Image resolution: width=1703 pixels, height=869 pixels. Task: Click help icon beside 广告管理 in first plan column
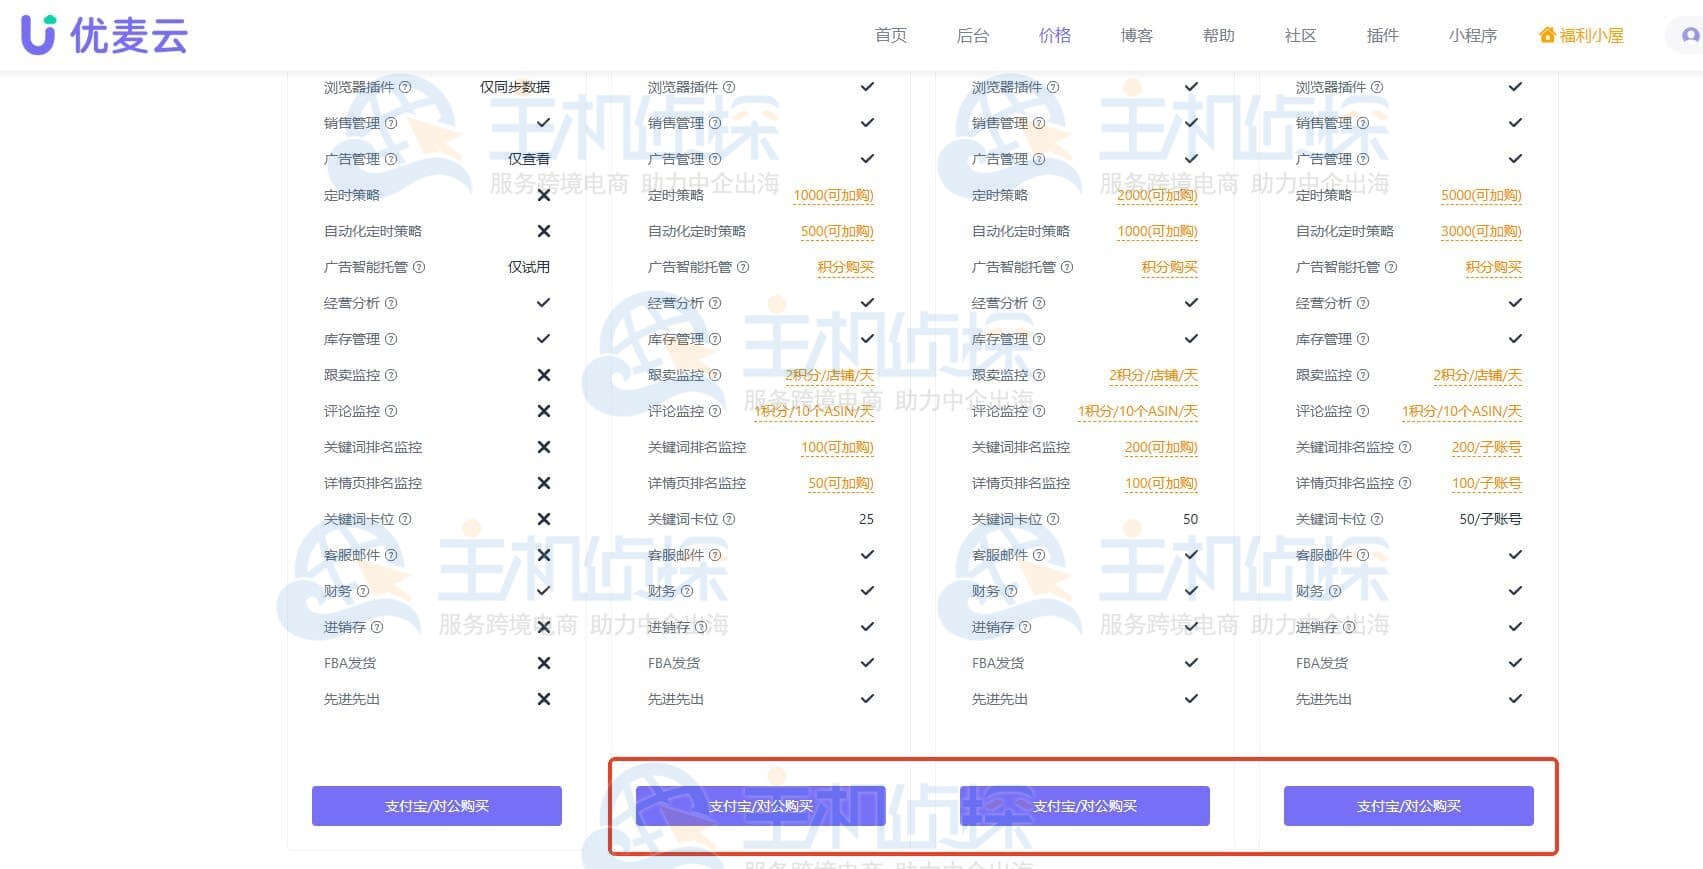tap(391, 159)
